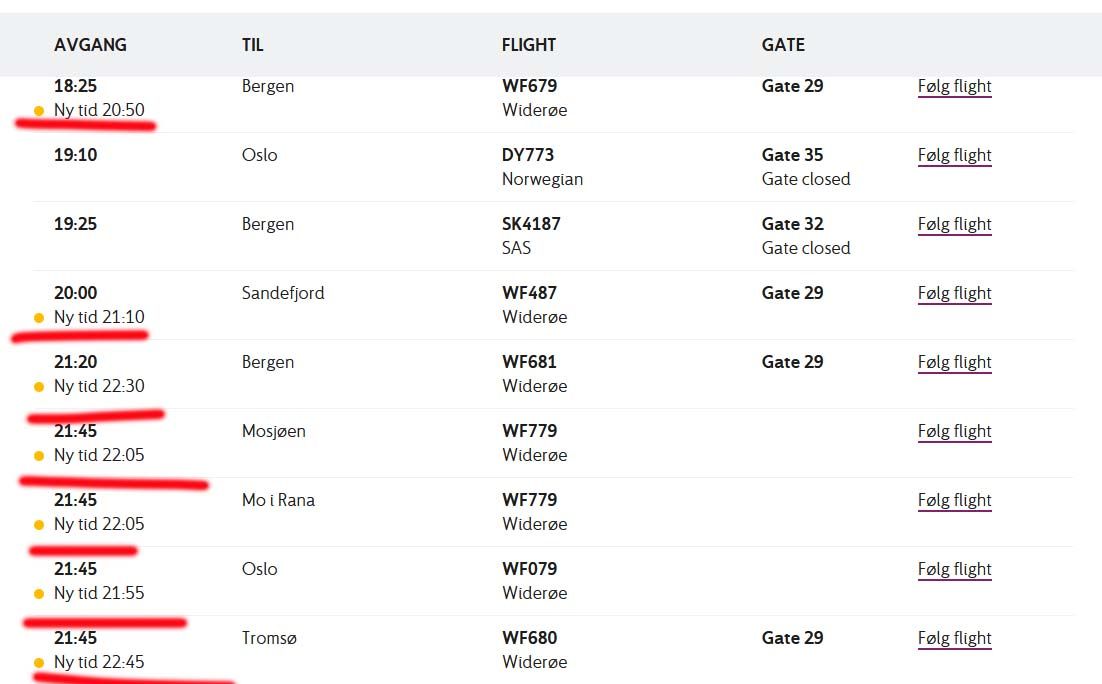Viewport: 1102px width, 684px height.
Task: Follow Widerøe flight WF679 to Bergen
Action: click(954, 86)
